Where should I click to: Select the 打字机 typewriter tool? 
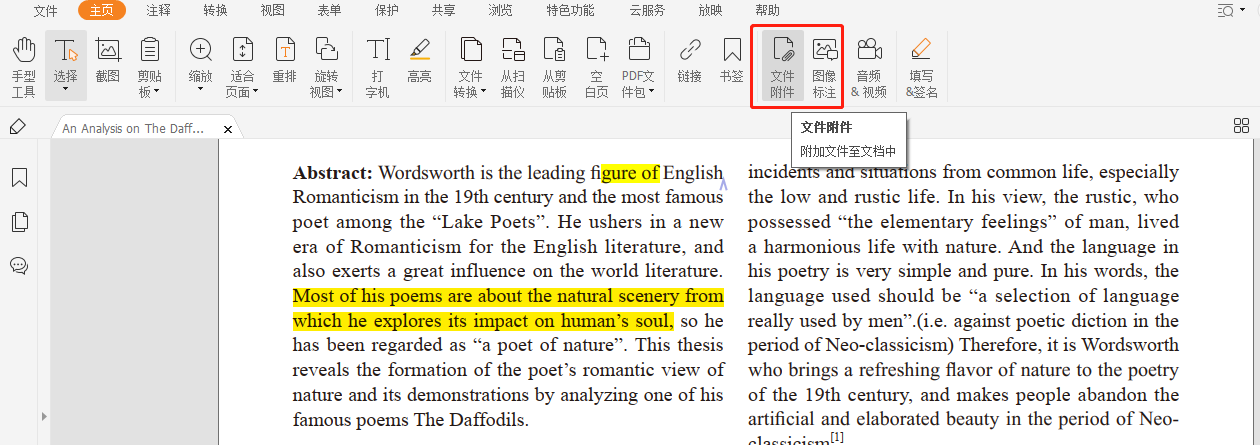[x=377, y=66]
